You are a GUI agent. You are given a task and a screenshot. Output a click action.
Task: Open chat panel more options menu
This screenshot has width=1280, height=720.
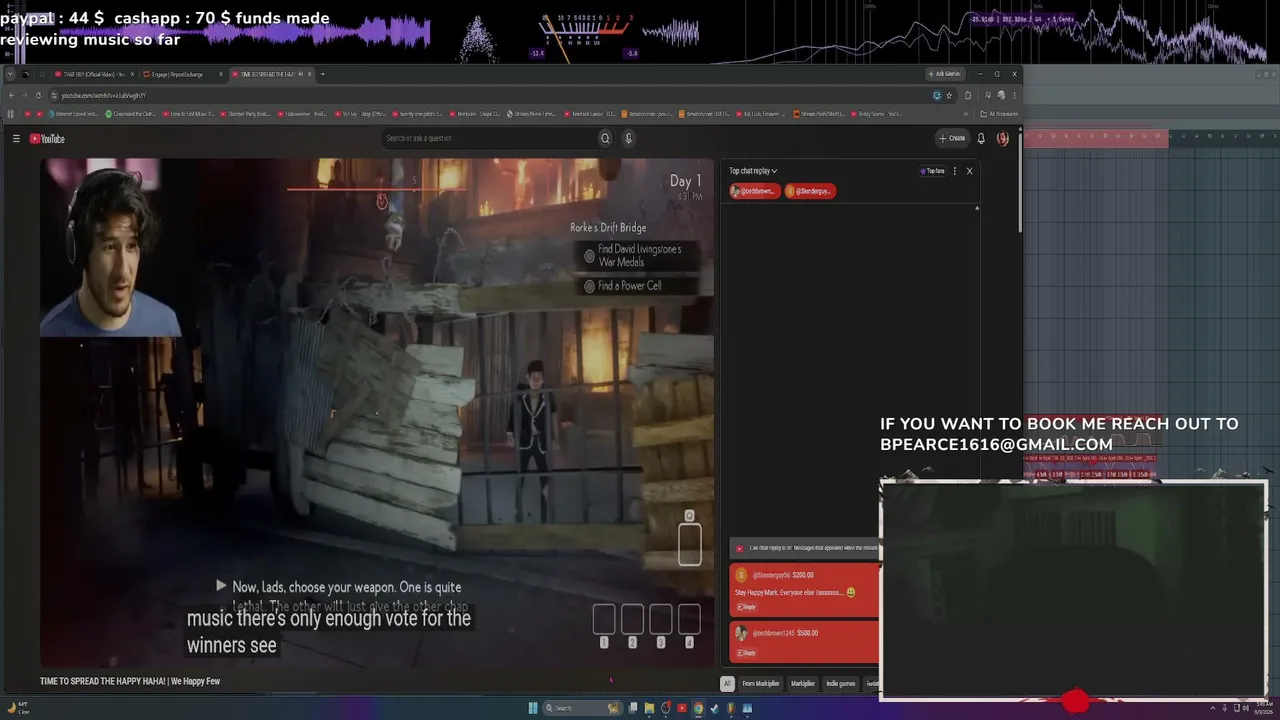tap(955, 171)
